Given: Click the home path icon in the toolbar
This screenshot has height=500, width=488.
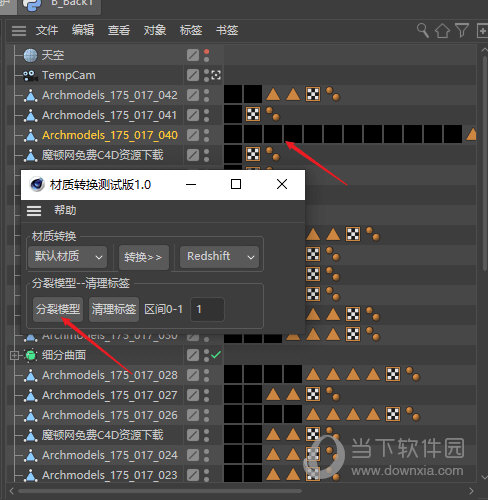Looking at the screenshot, I should 442,31.
